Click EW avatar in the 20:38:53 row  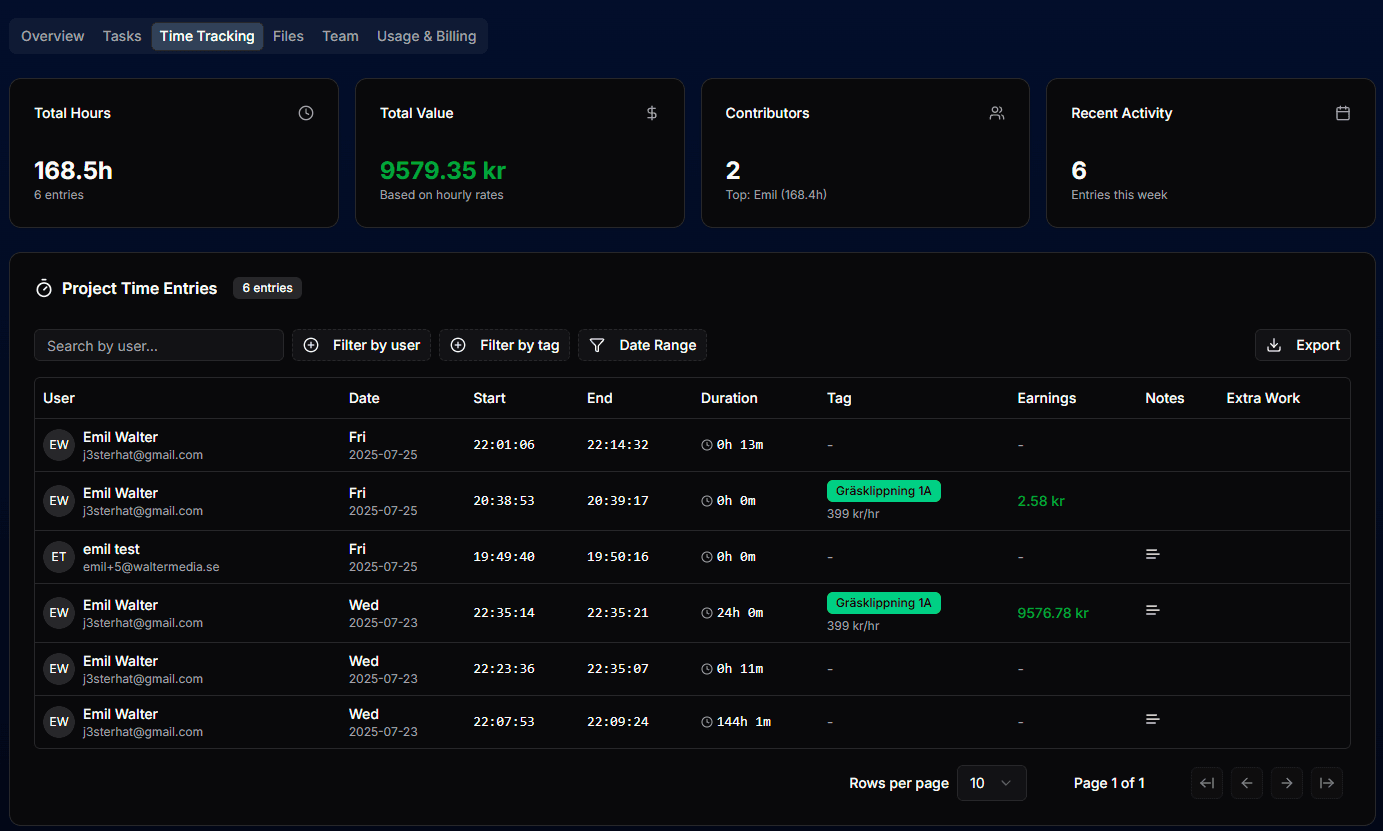59,501
